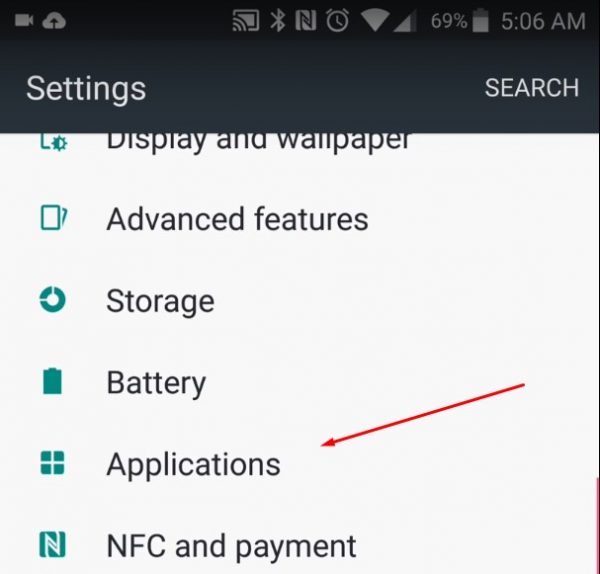This screenshot has width=600, height=574.
Task: Tap the Advanced features icon
Action: 54,218
